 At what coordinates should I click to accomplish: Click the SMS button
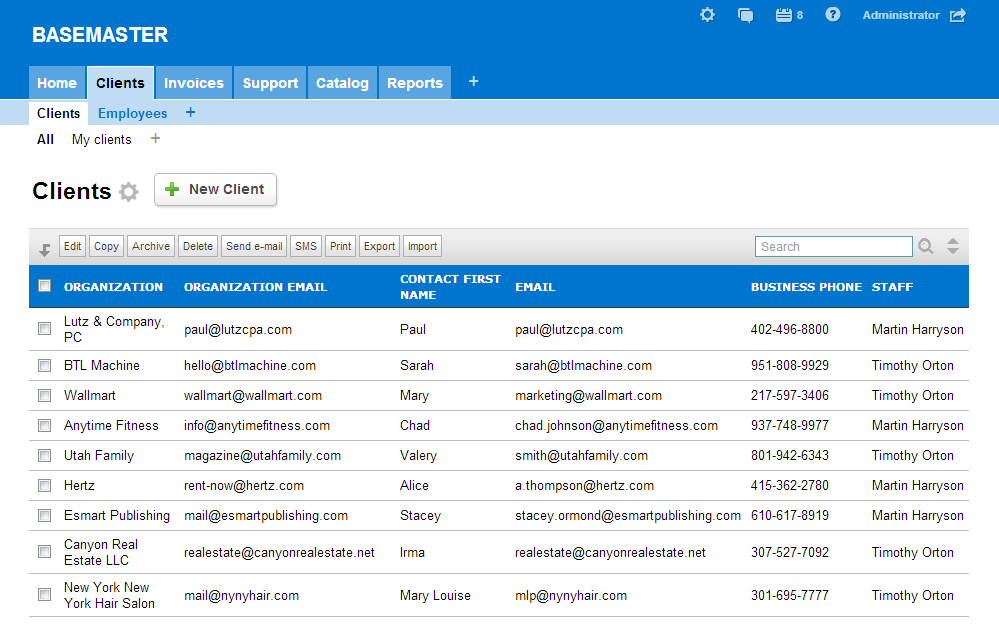click(x=306, y=246)
